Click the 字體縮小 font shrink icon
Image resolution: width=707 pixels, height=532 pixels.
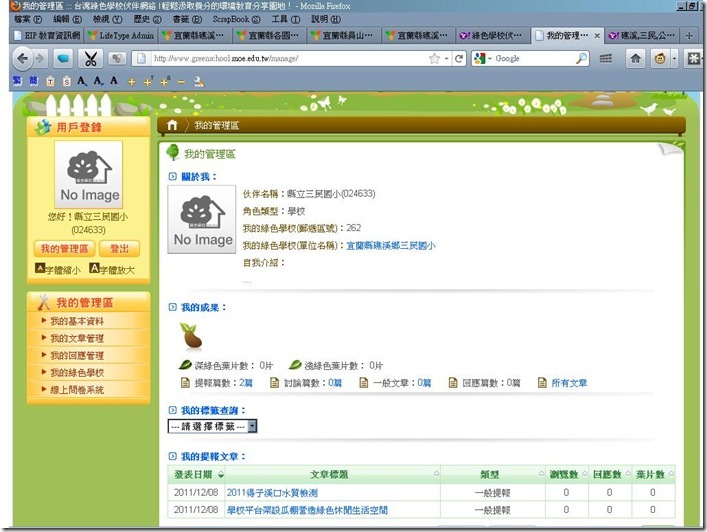[x=40, y=269]
